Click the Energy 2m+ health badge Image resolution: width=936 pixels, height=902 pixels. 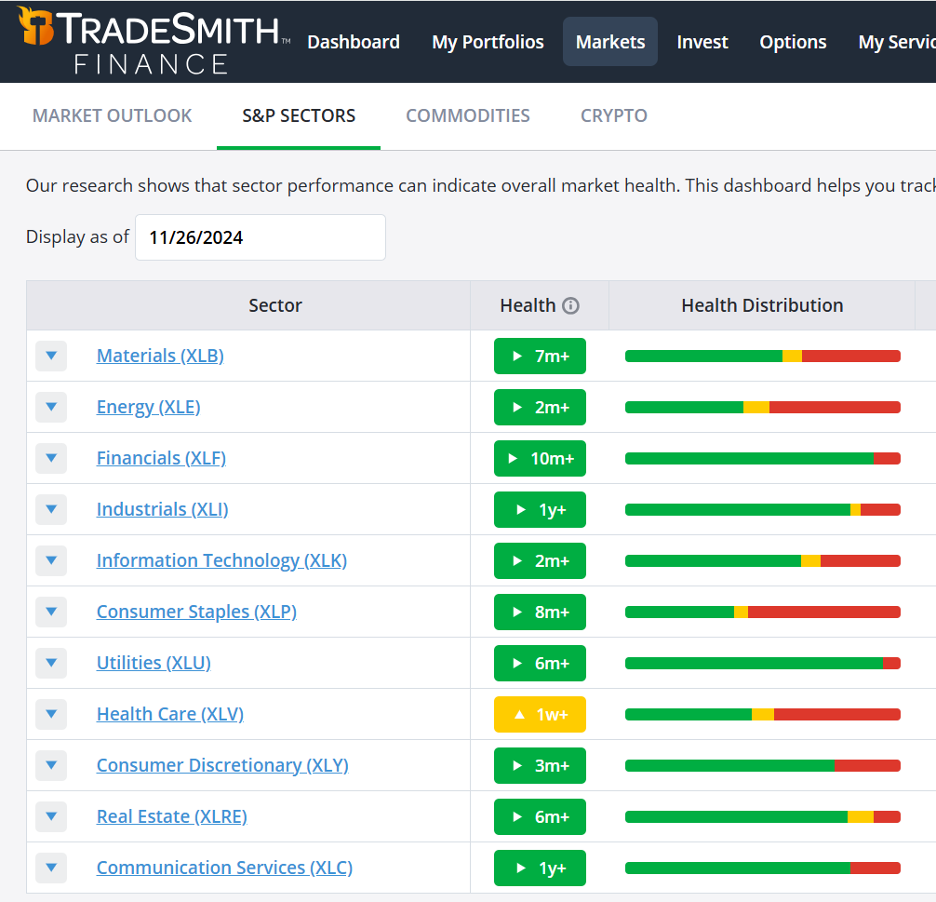[x=540, y=407]
